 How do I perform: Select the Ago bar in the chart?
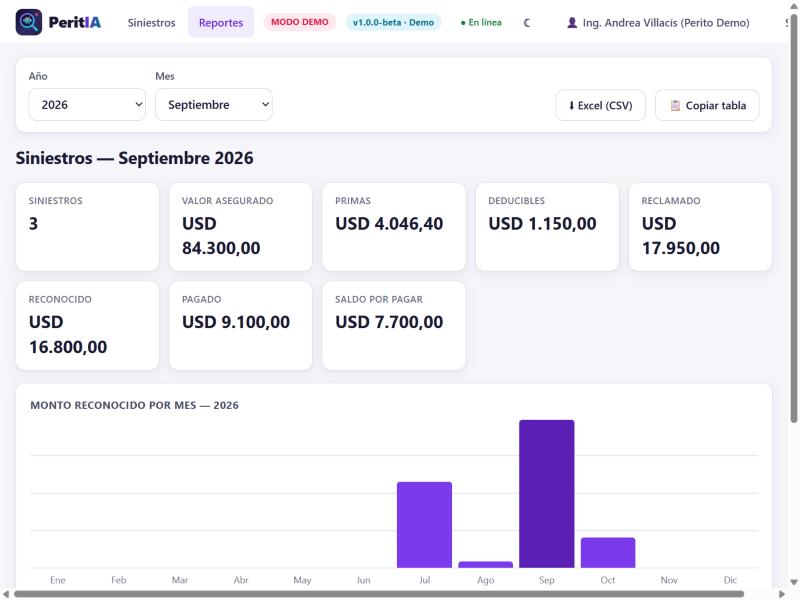[486, 565]
